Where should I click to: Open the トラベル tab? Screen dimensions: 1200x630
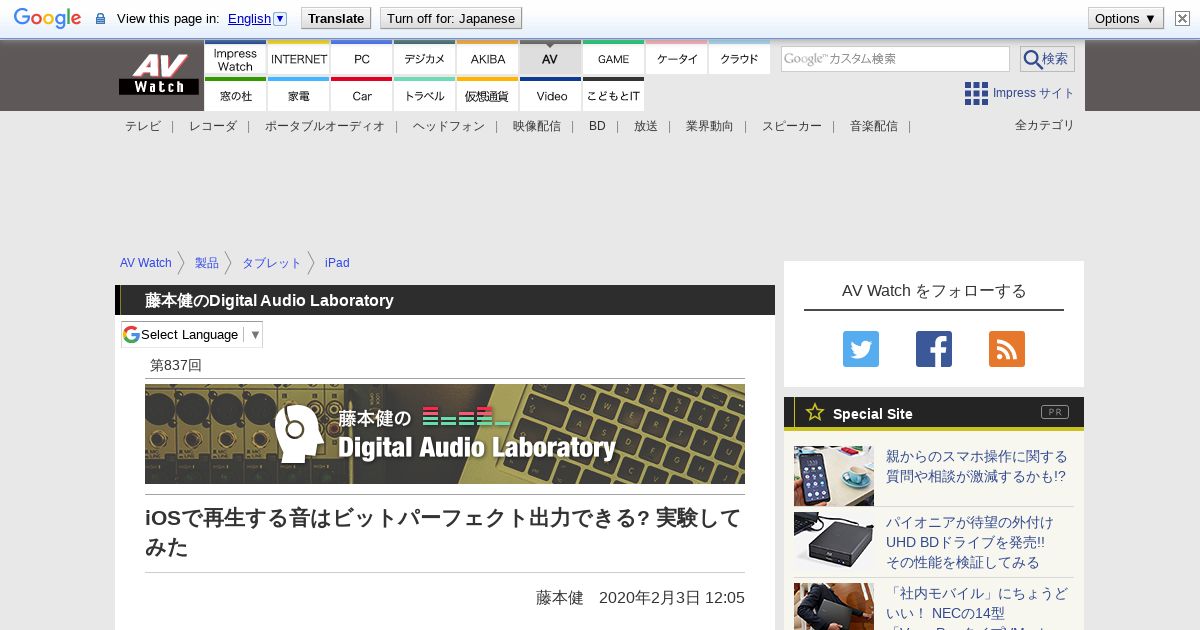[x=425, y=95]
